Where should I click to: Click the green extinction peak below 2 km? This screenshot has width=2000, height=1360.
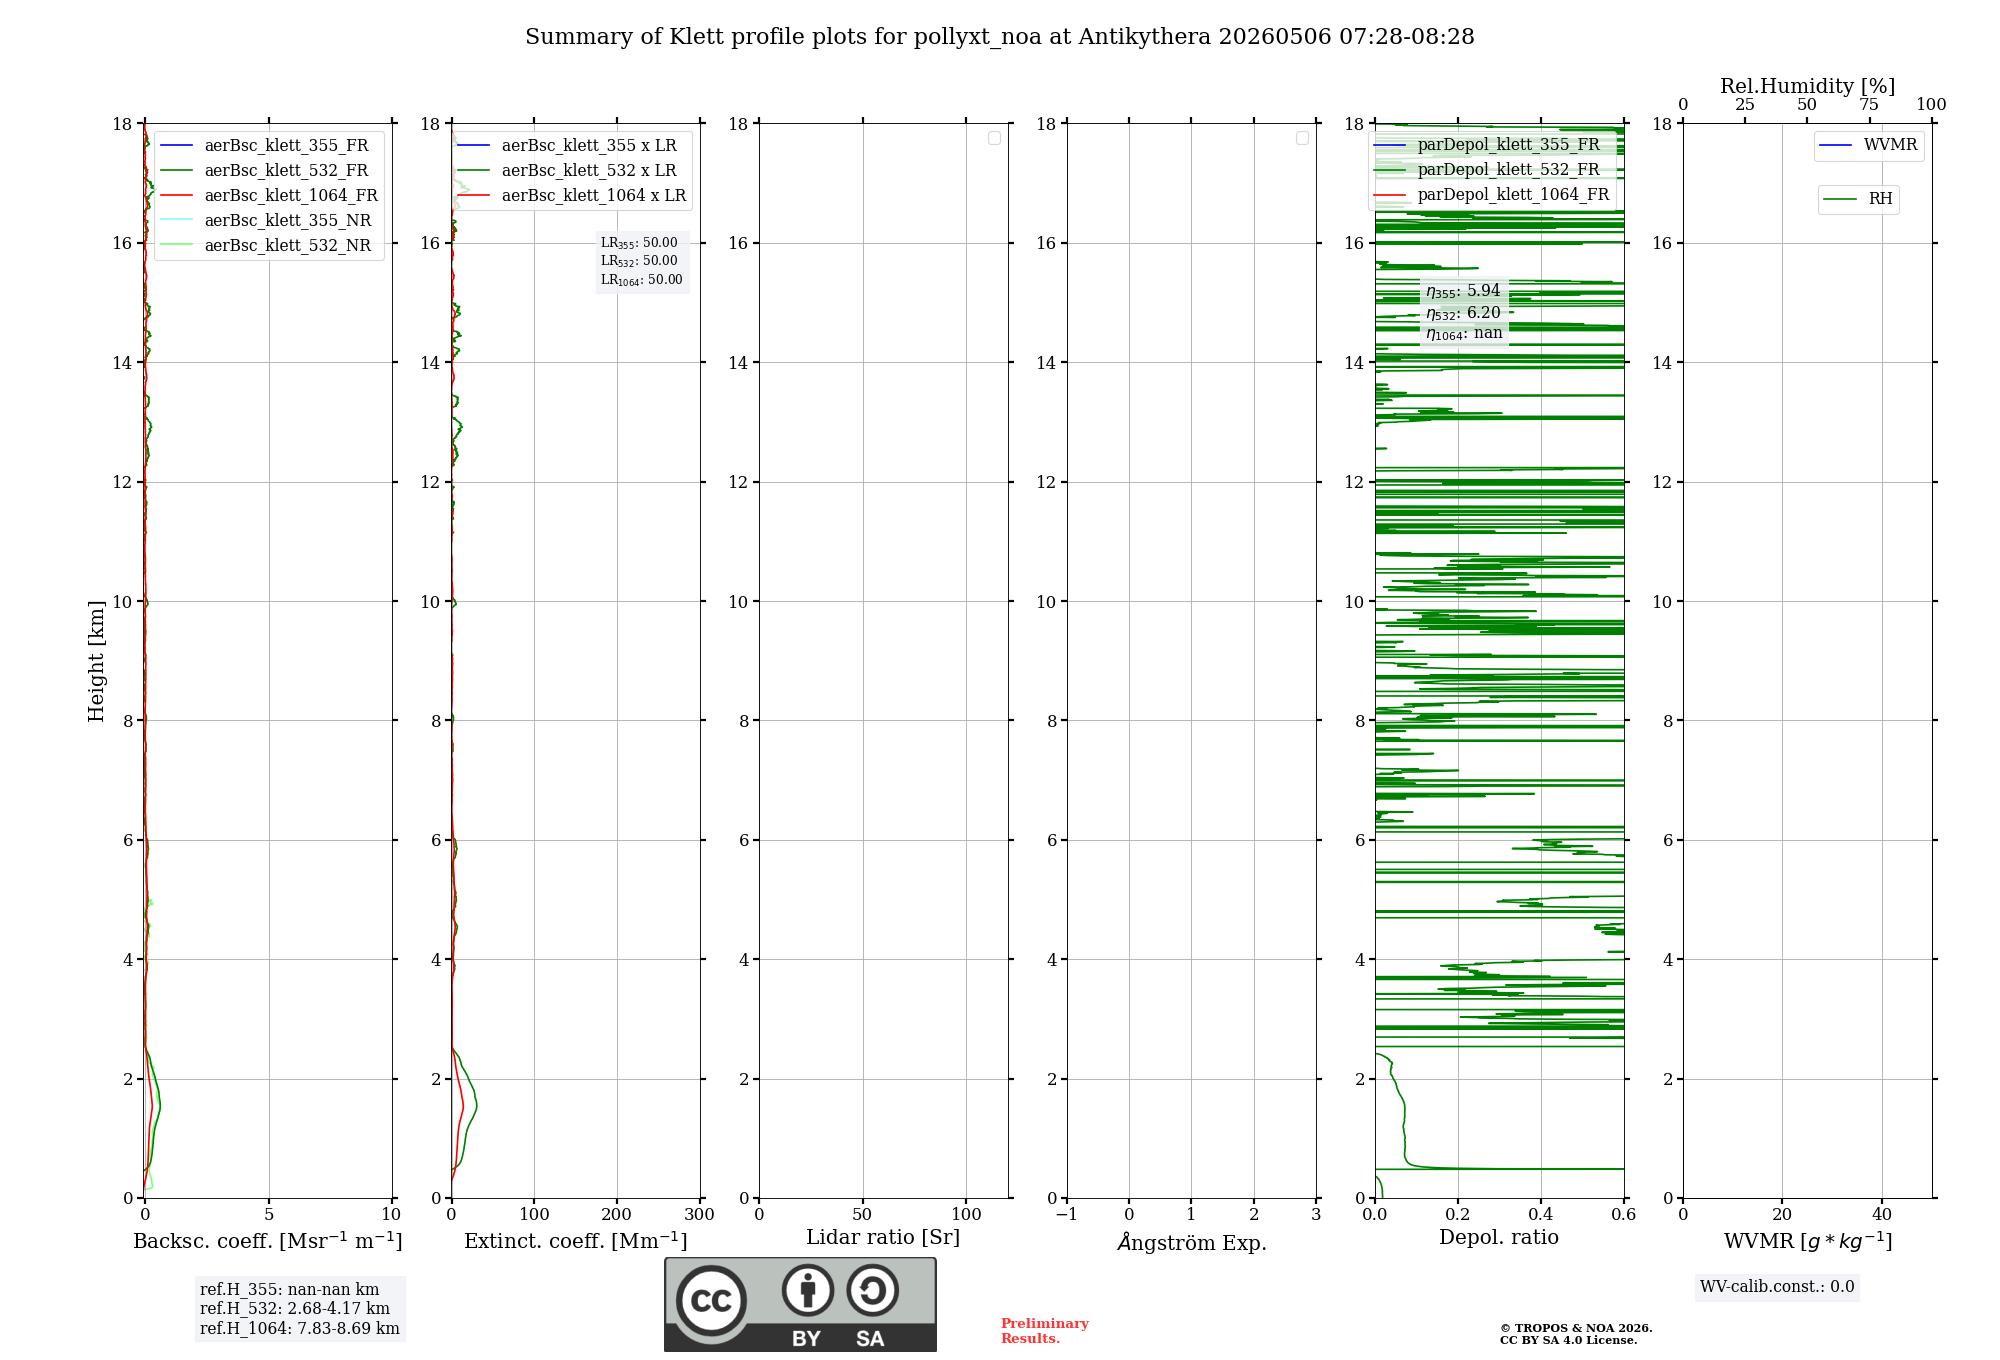coord(474,1106)
